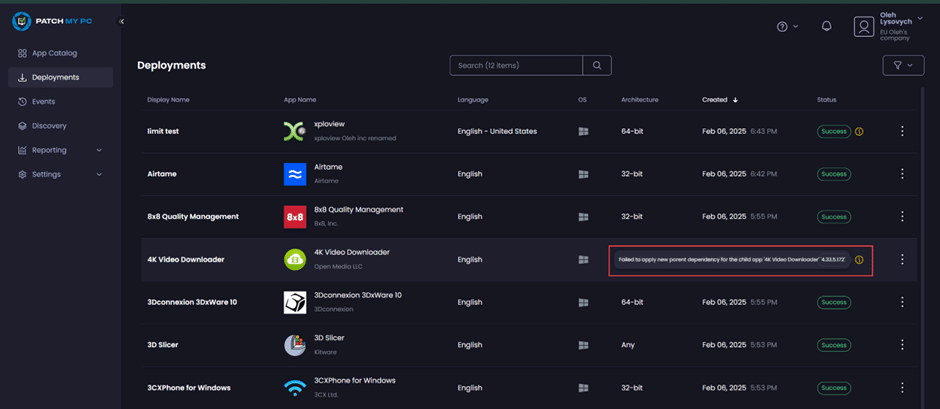Click the user profile avatar icon
This screenshot has width=940, height=409.
point(864,27)
